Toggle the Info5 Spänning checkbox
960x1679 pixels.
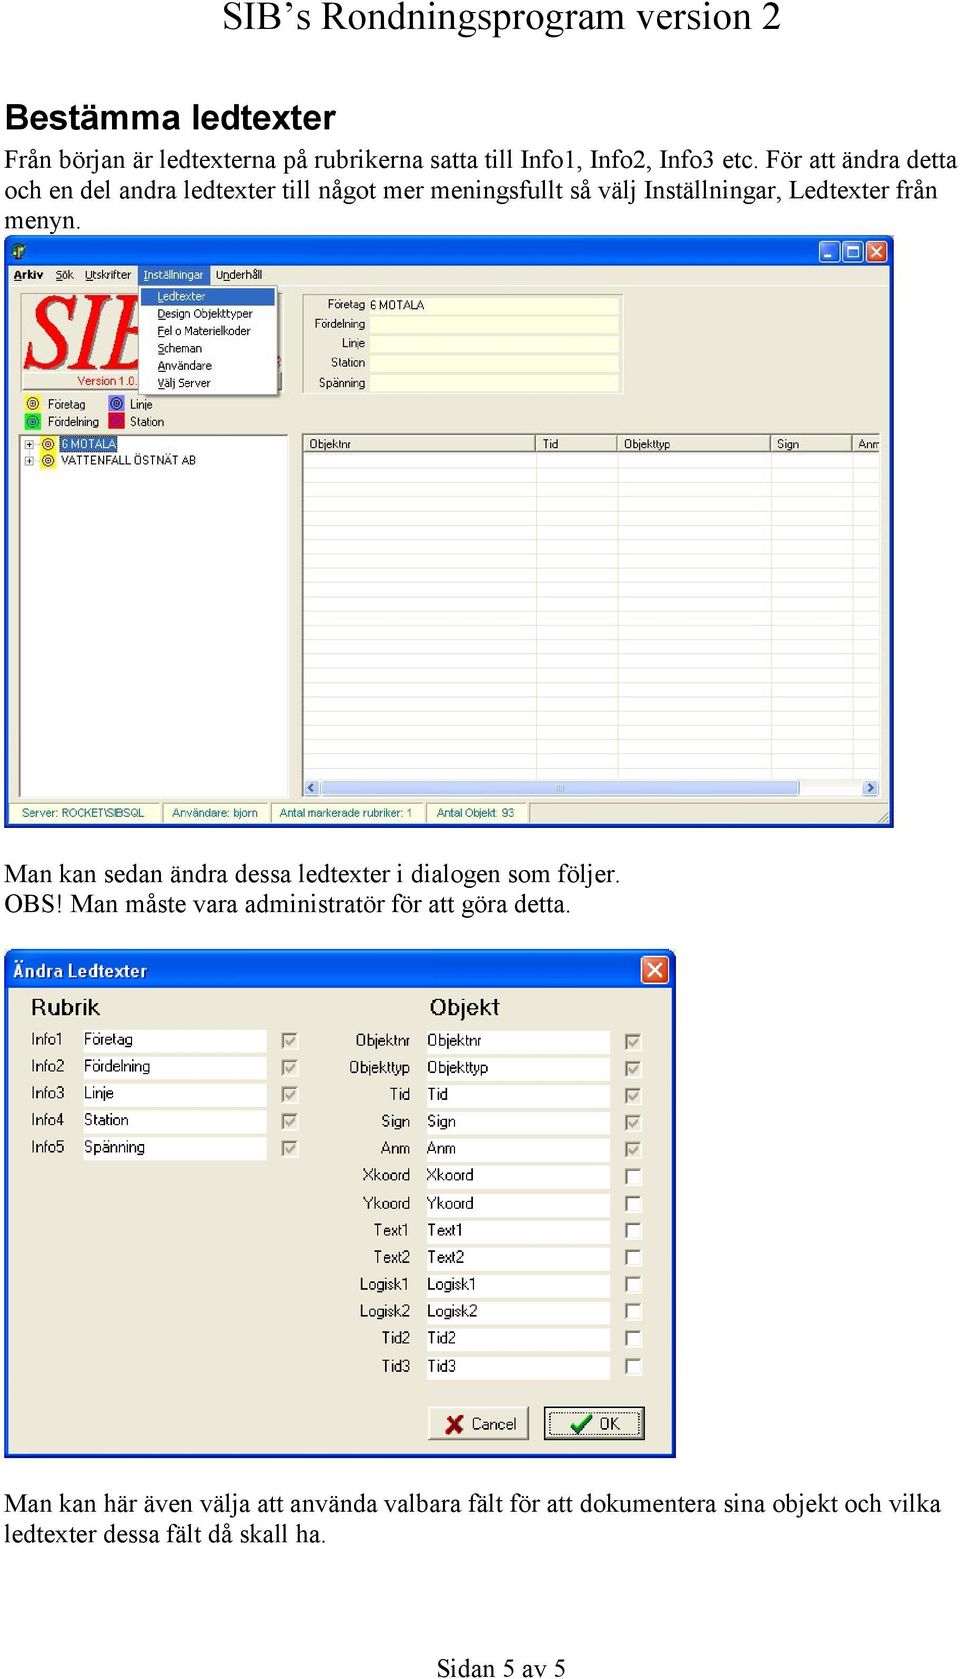[289, 1149]
